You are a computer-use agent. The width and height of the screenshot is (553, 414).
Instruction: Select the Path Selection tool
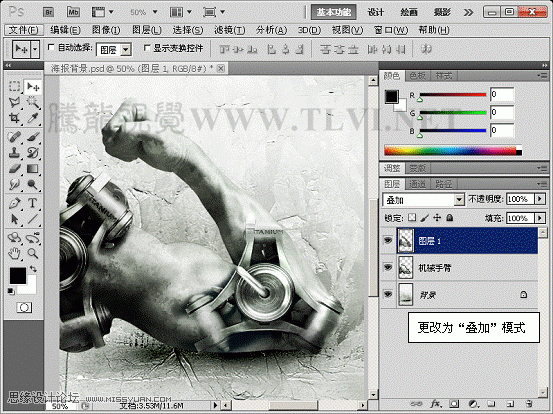point(14,219)
